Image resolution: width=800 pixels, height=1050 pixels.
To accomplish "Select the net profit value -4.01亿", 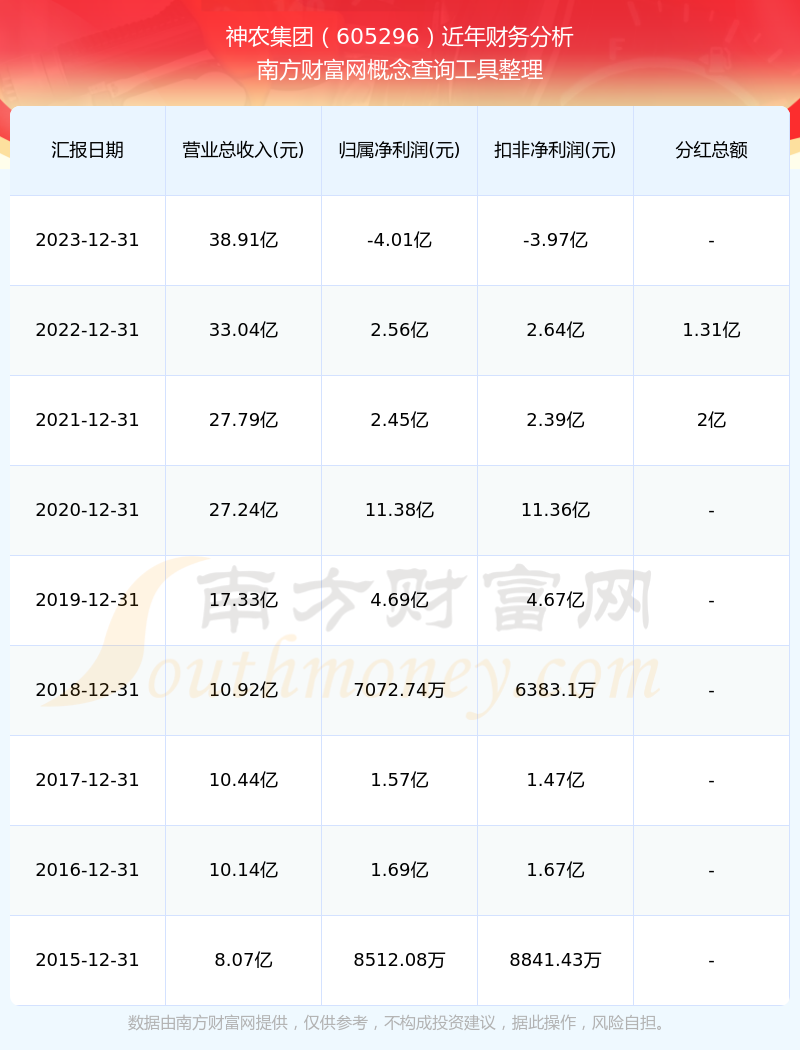I will coord(399,240).
